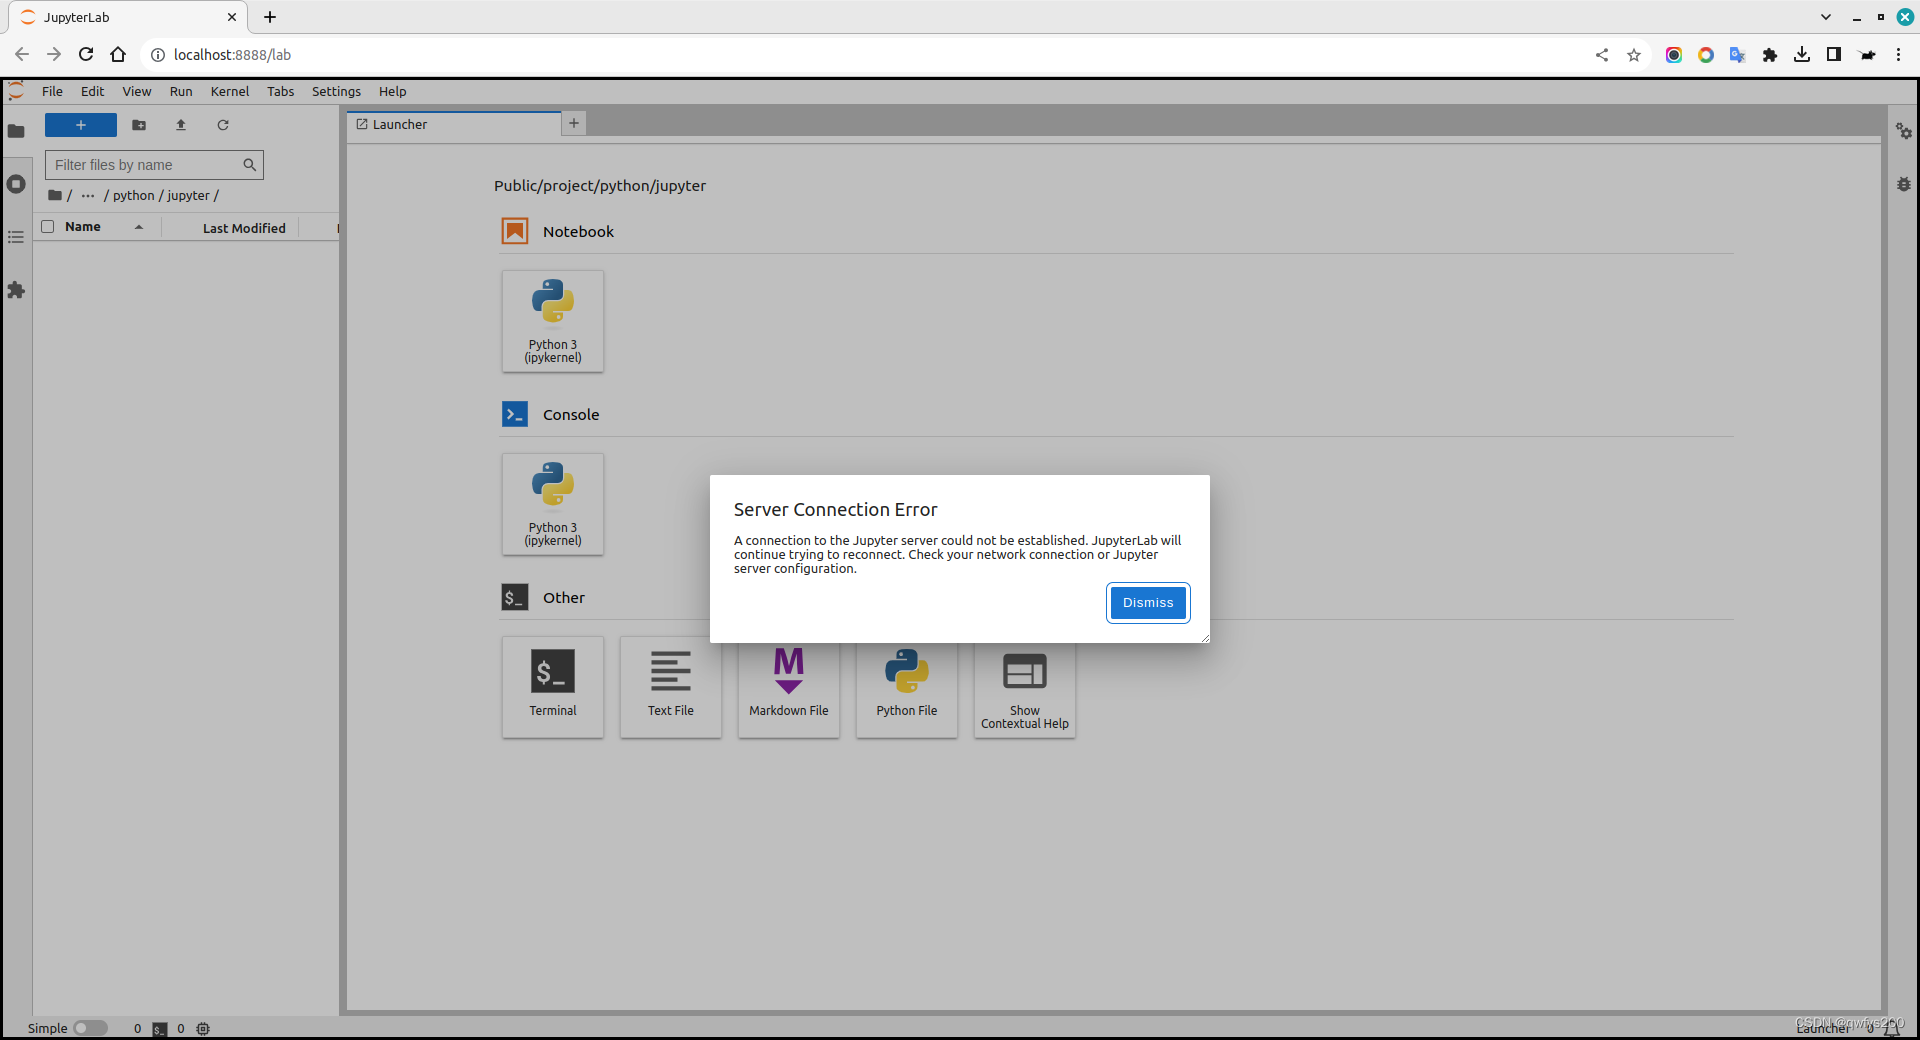Screen dimensions: 1920x1040
Task: Open the Help menu
Action: point(392,91)
